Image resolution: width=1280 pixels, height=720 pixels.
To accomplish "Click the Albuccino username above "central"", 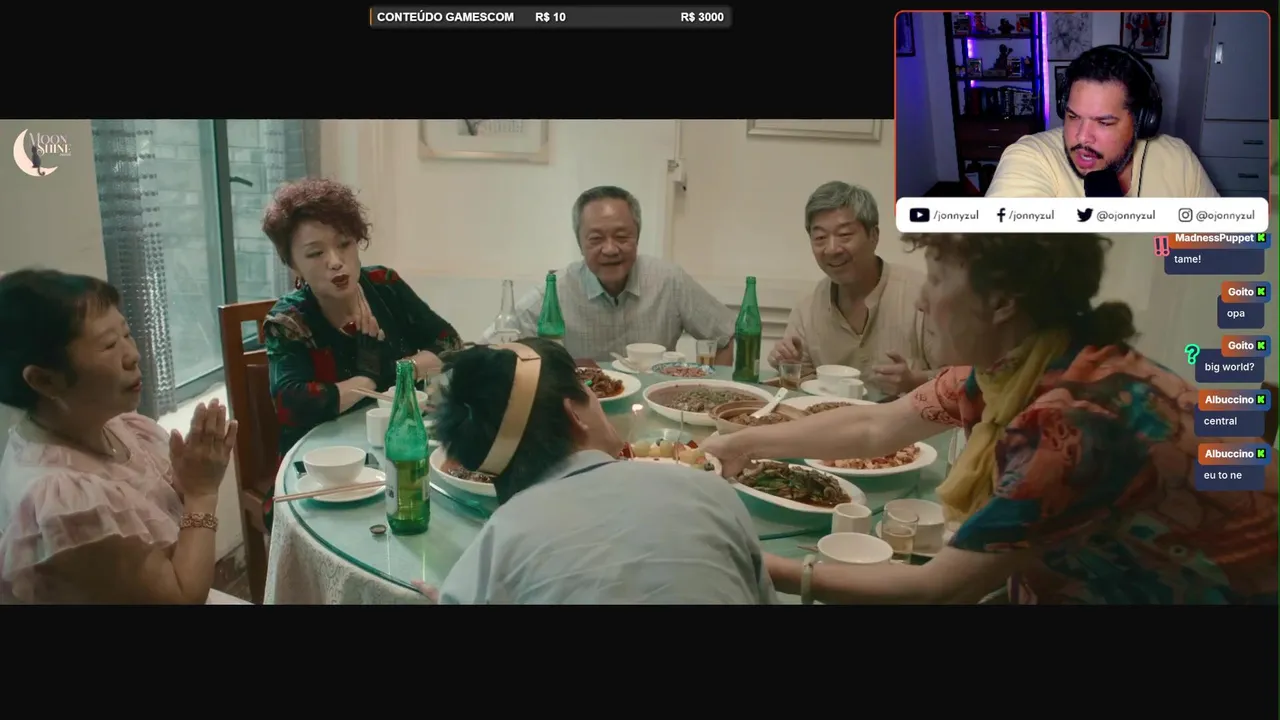I will tap(1229, 400).
